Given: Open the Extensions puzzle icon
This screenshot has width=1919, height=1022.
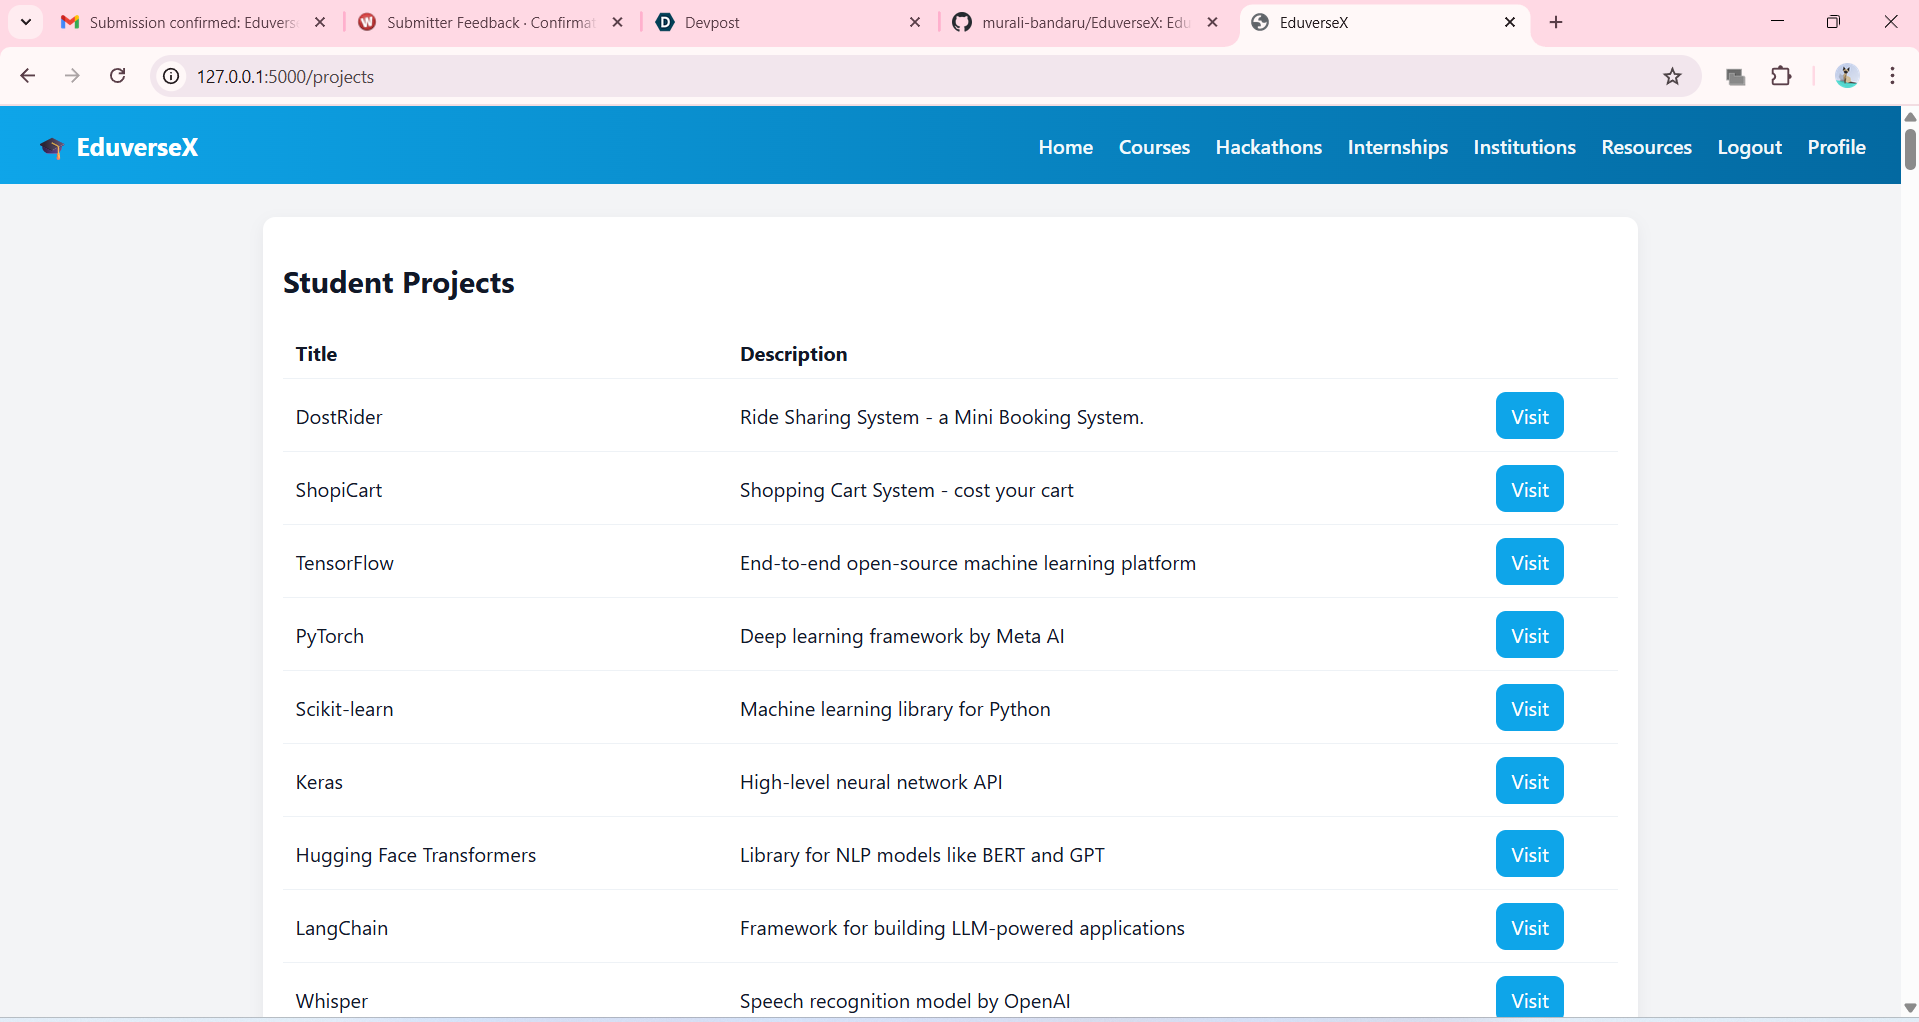Looking at the screenshot, I should (1781, 76).
